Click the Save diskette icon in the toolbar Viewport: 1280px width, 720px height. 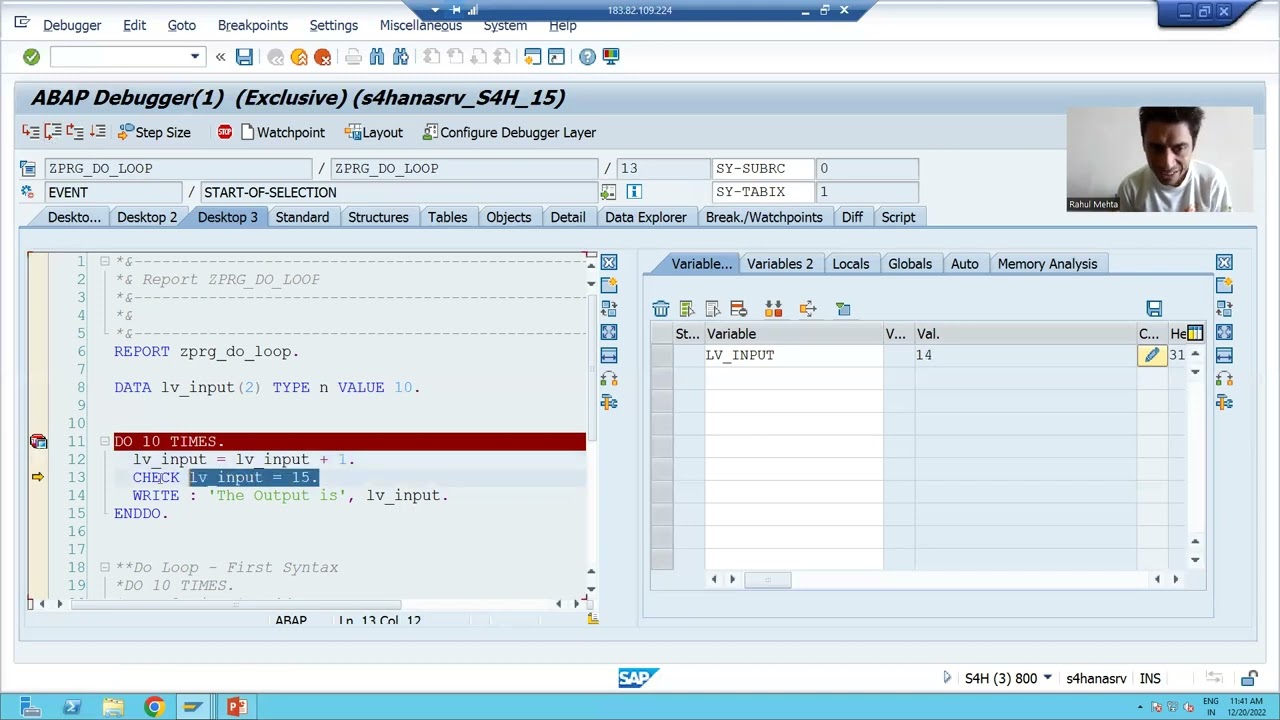coord(244,57)
